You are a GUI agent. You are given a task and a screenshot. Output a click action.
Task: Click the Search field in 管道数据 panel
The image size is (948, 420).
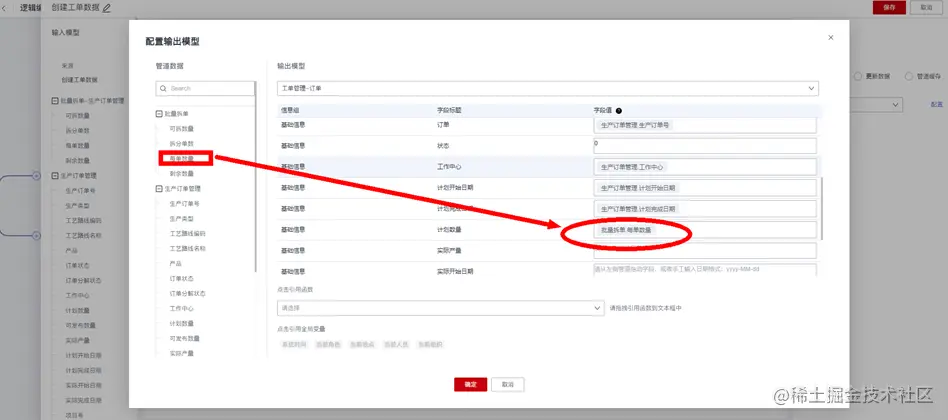click(205, 88)
